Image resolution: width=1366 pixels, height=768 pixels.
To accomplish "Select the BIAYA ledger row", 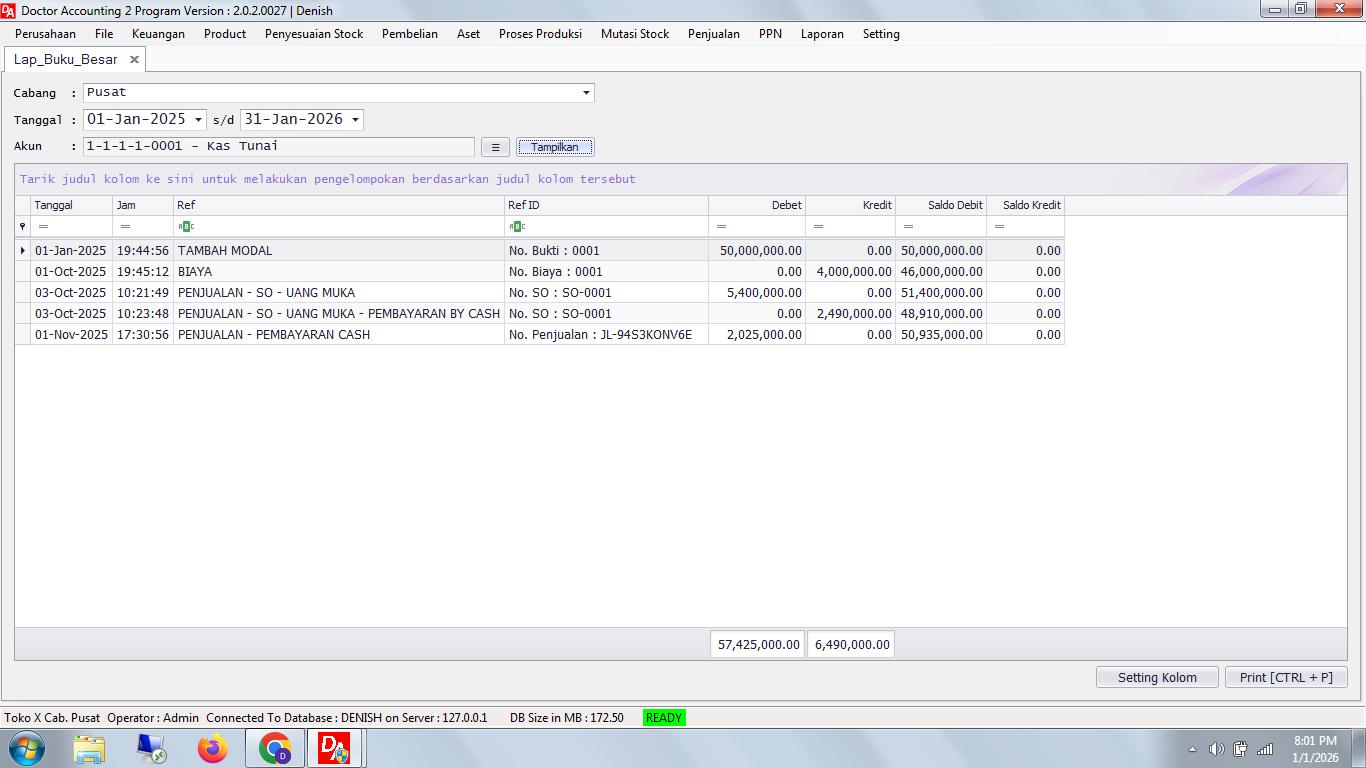I will (x=340, y=272).
